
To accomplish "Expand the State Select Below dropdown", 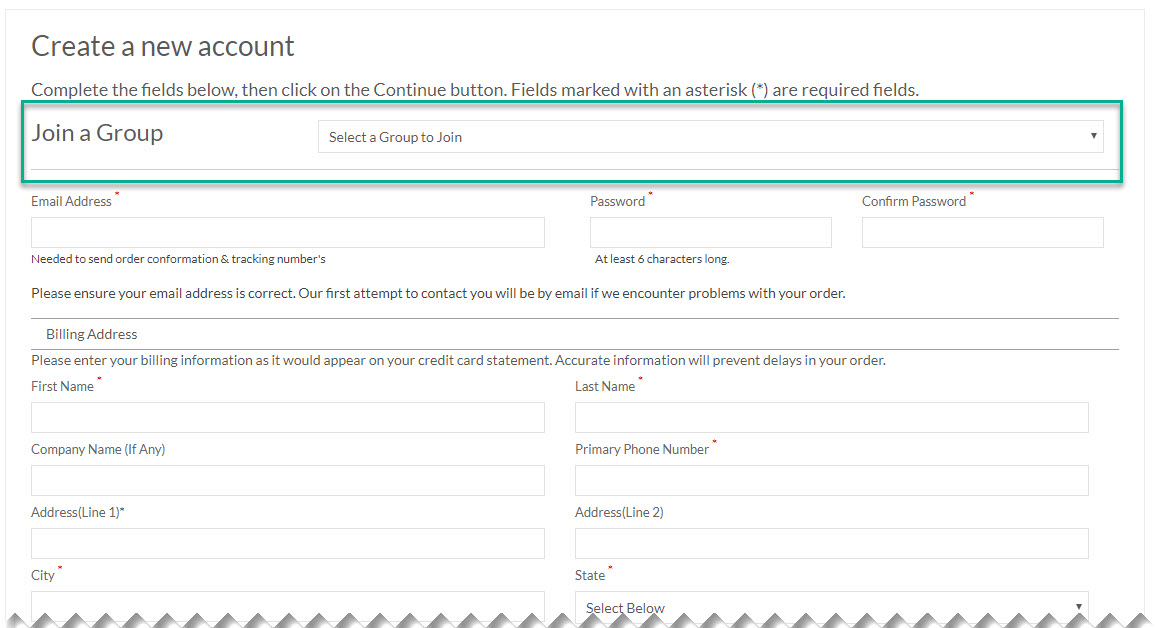I will (x=830, y=607).
